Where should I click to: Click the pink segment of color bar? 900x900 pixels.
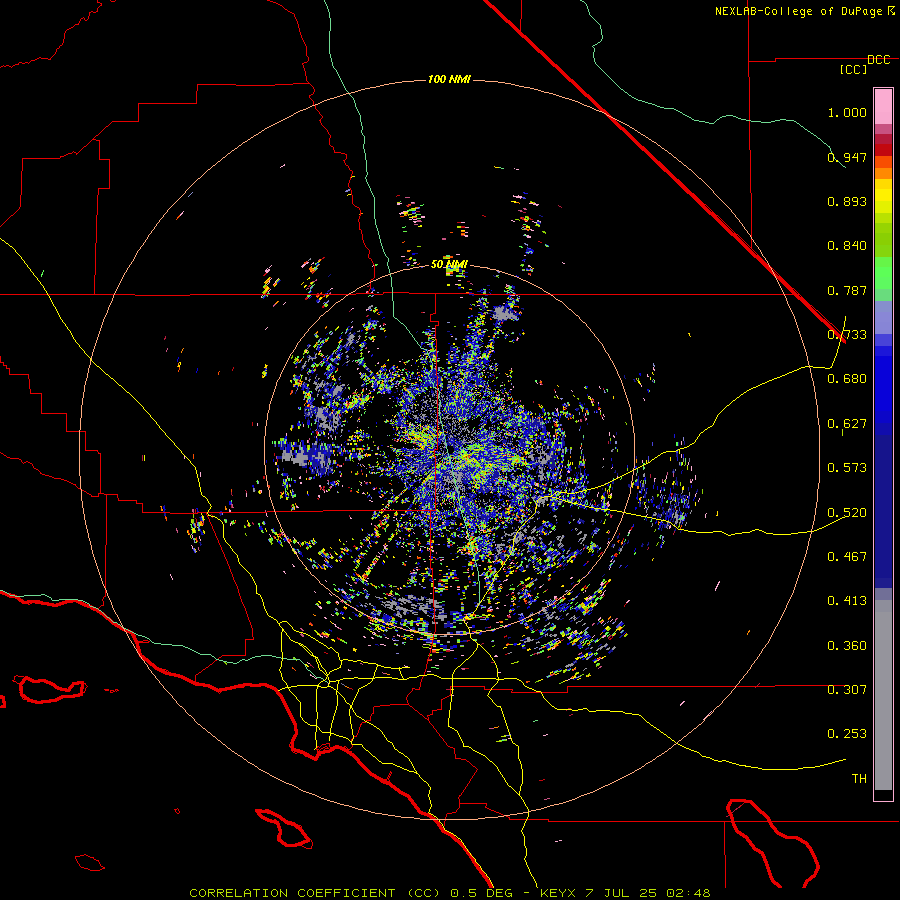tap(883, 106)
